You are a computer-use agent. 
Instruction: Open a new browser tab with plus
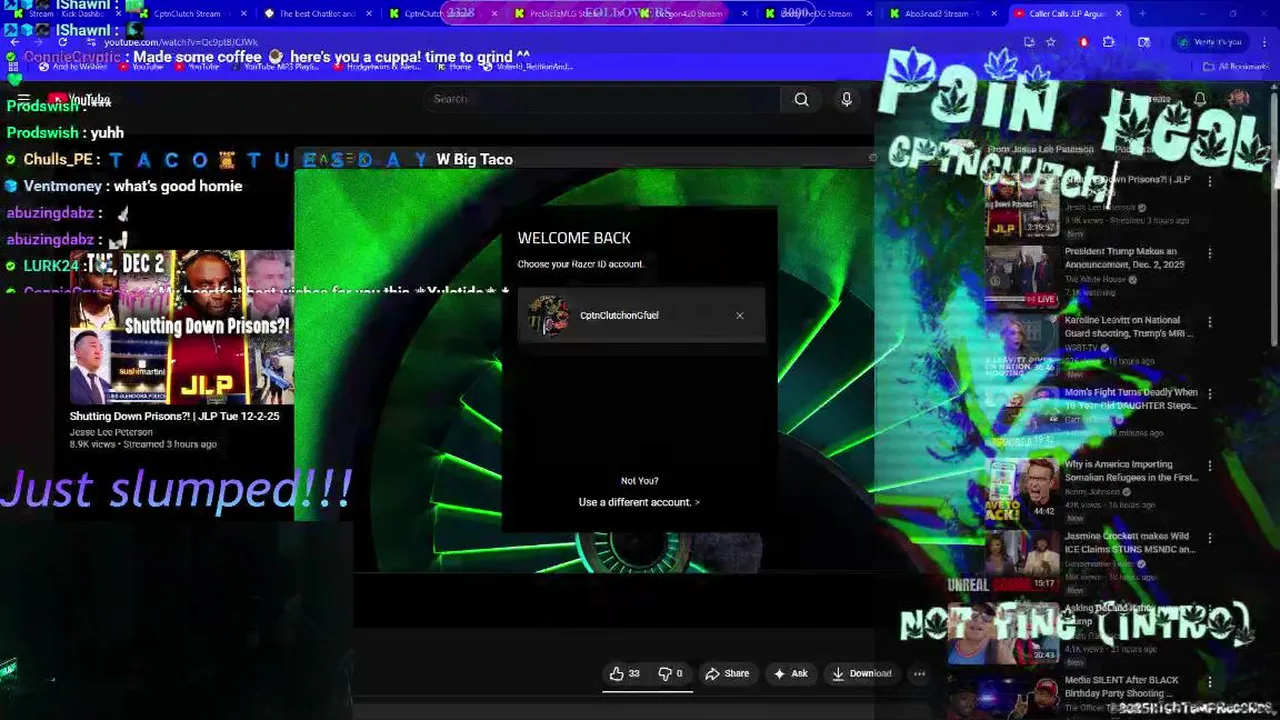coord(1142,14)
